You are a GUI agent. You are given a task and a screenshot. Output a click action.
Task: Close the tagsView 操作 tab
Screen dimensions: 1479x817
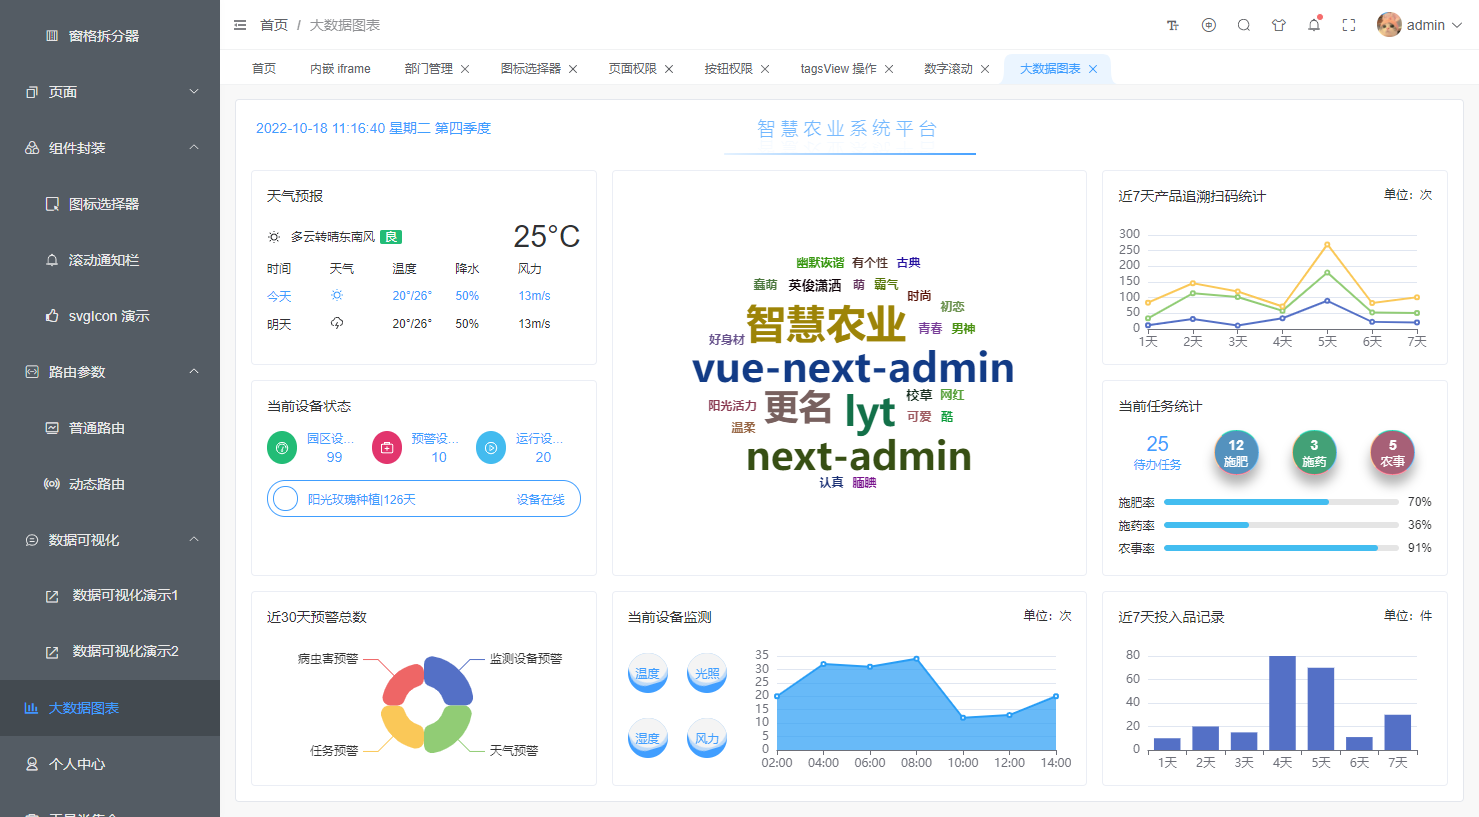tap(889, 69)
